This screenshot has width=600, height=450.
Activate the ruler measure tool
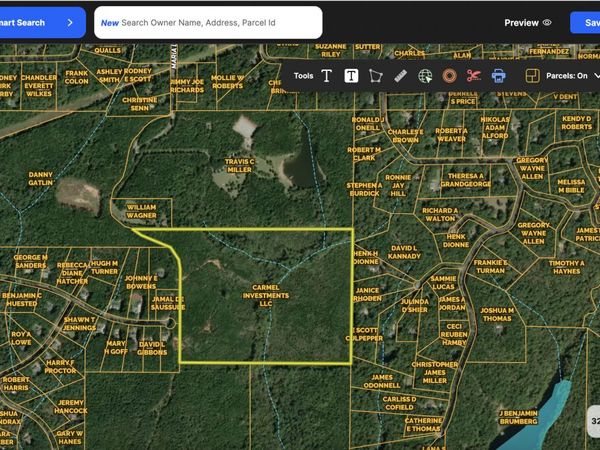(401, 75)
